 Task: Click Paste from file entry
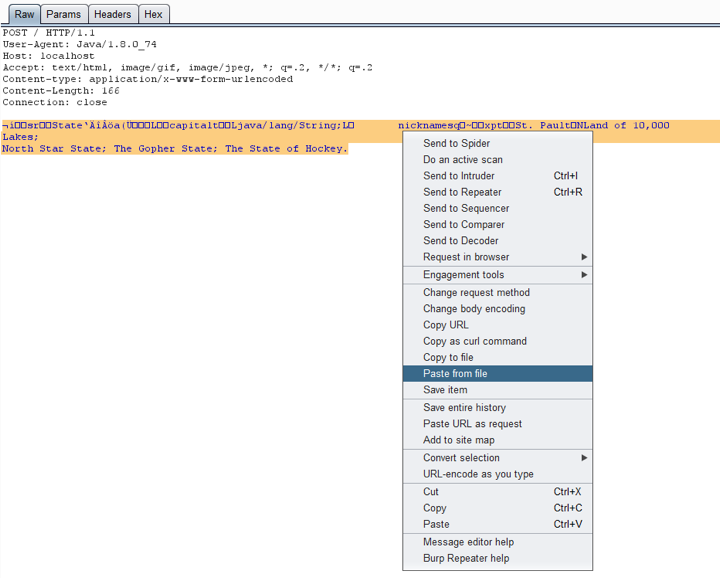point(455,374)
